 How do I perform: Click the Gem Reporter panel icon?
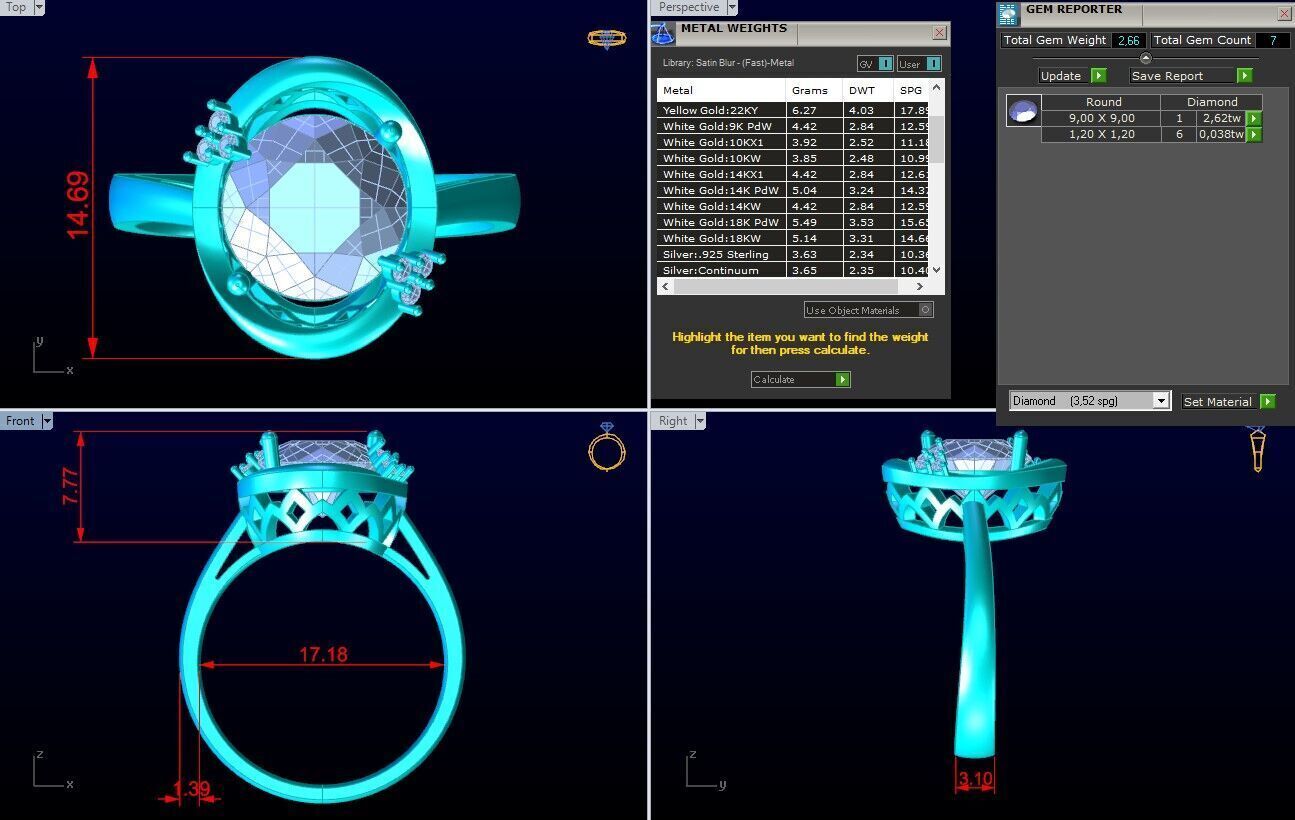tap(1008, 13)
